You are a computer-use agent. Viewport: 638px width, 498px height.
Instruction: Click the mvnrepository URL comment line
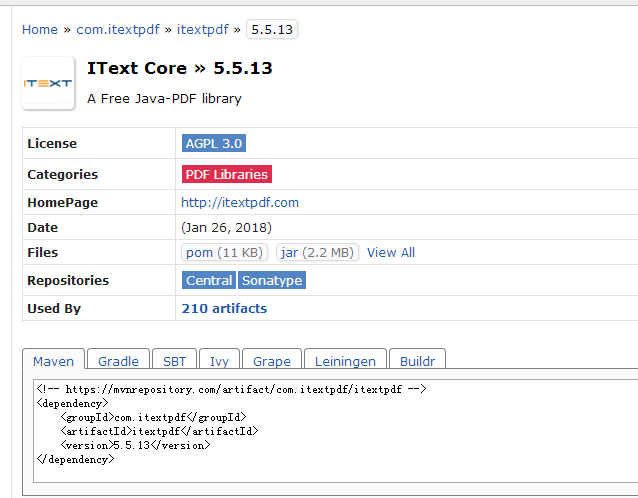coord(231,389)
